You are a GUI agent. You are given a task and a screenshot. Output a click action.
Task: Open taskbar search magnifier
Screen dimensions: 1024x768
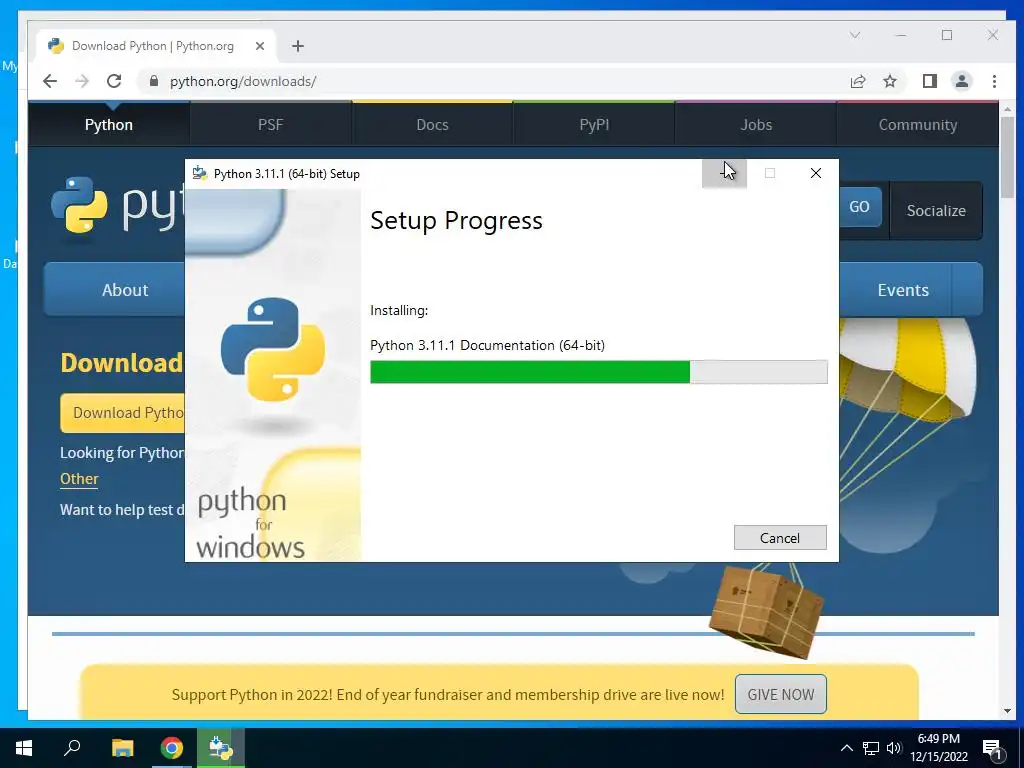(x=72, y=747)
